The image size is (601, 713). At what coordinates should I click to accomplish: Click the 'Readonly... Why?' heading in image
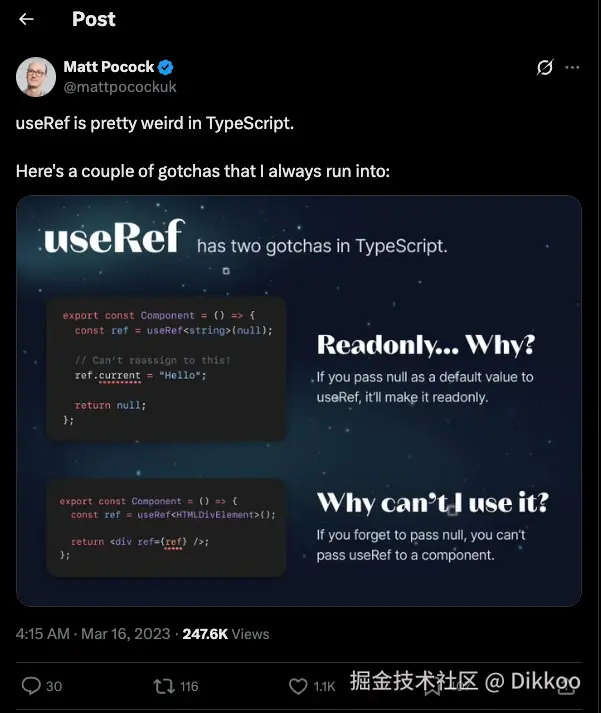425,346
